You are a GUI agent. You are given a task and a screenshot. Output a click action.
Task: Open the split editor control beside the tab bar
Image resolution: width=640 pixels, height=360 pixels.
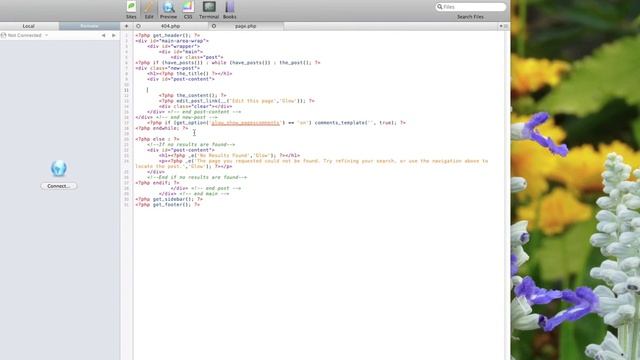[503, 26]
